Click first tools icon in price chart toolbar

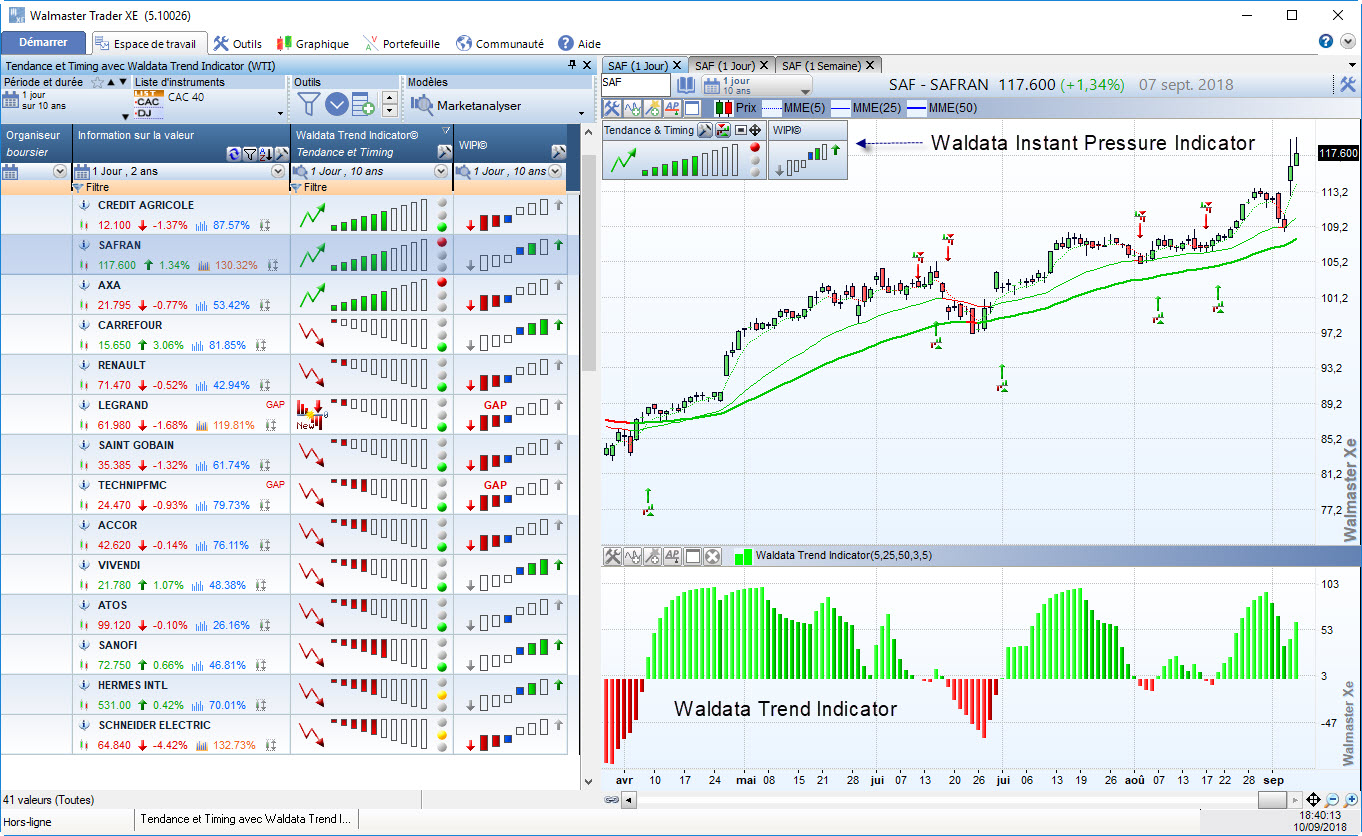tap(612, 107)
